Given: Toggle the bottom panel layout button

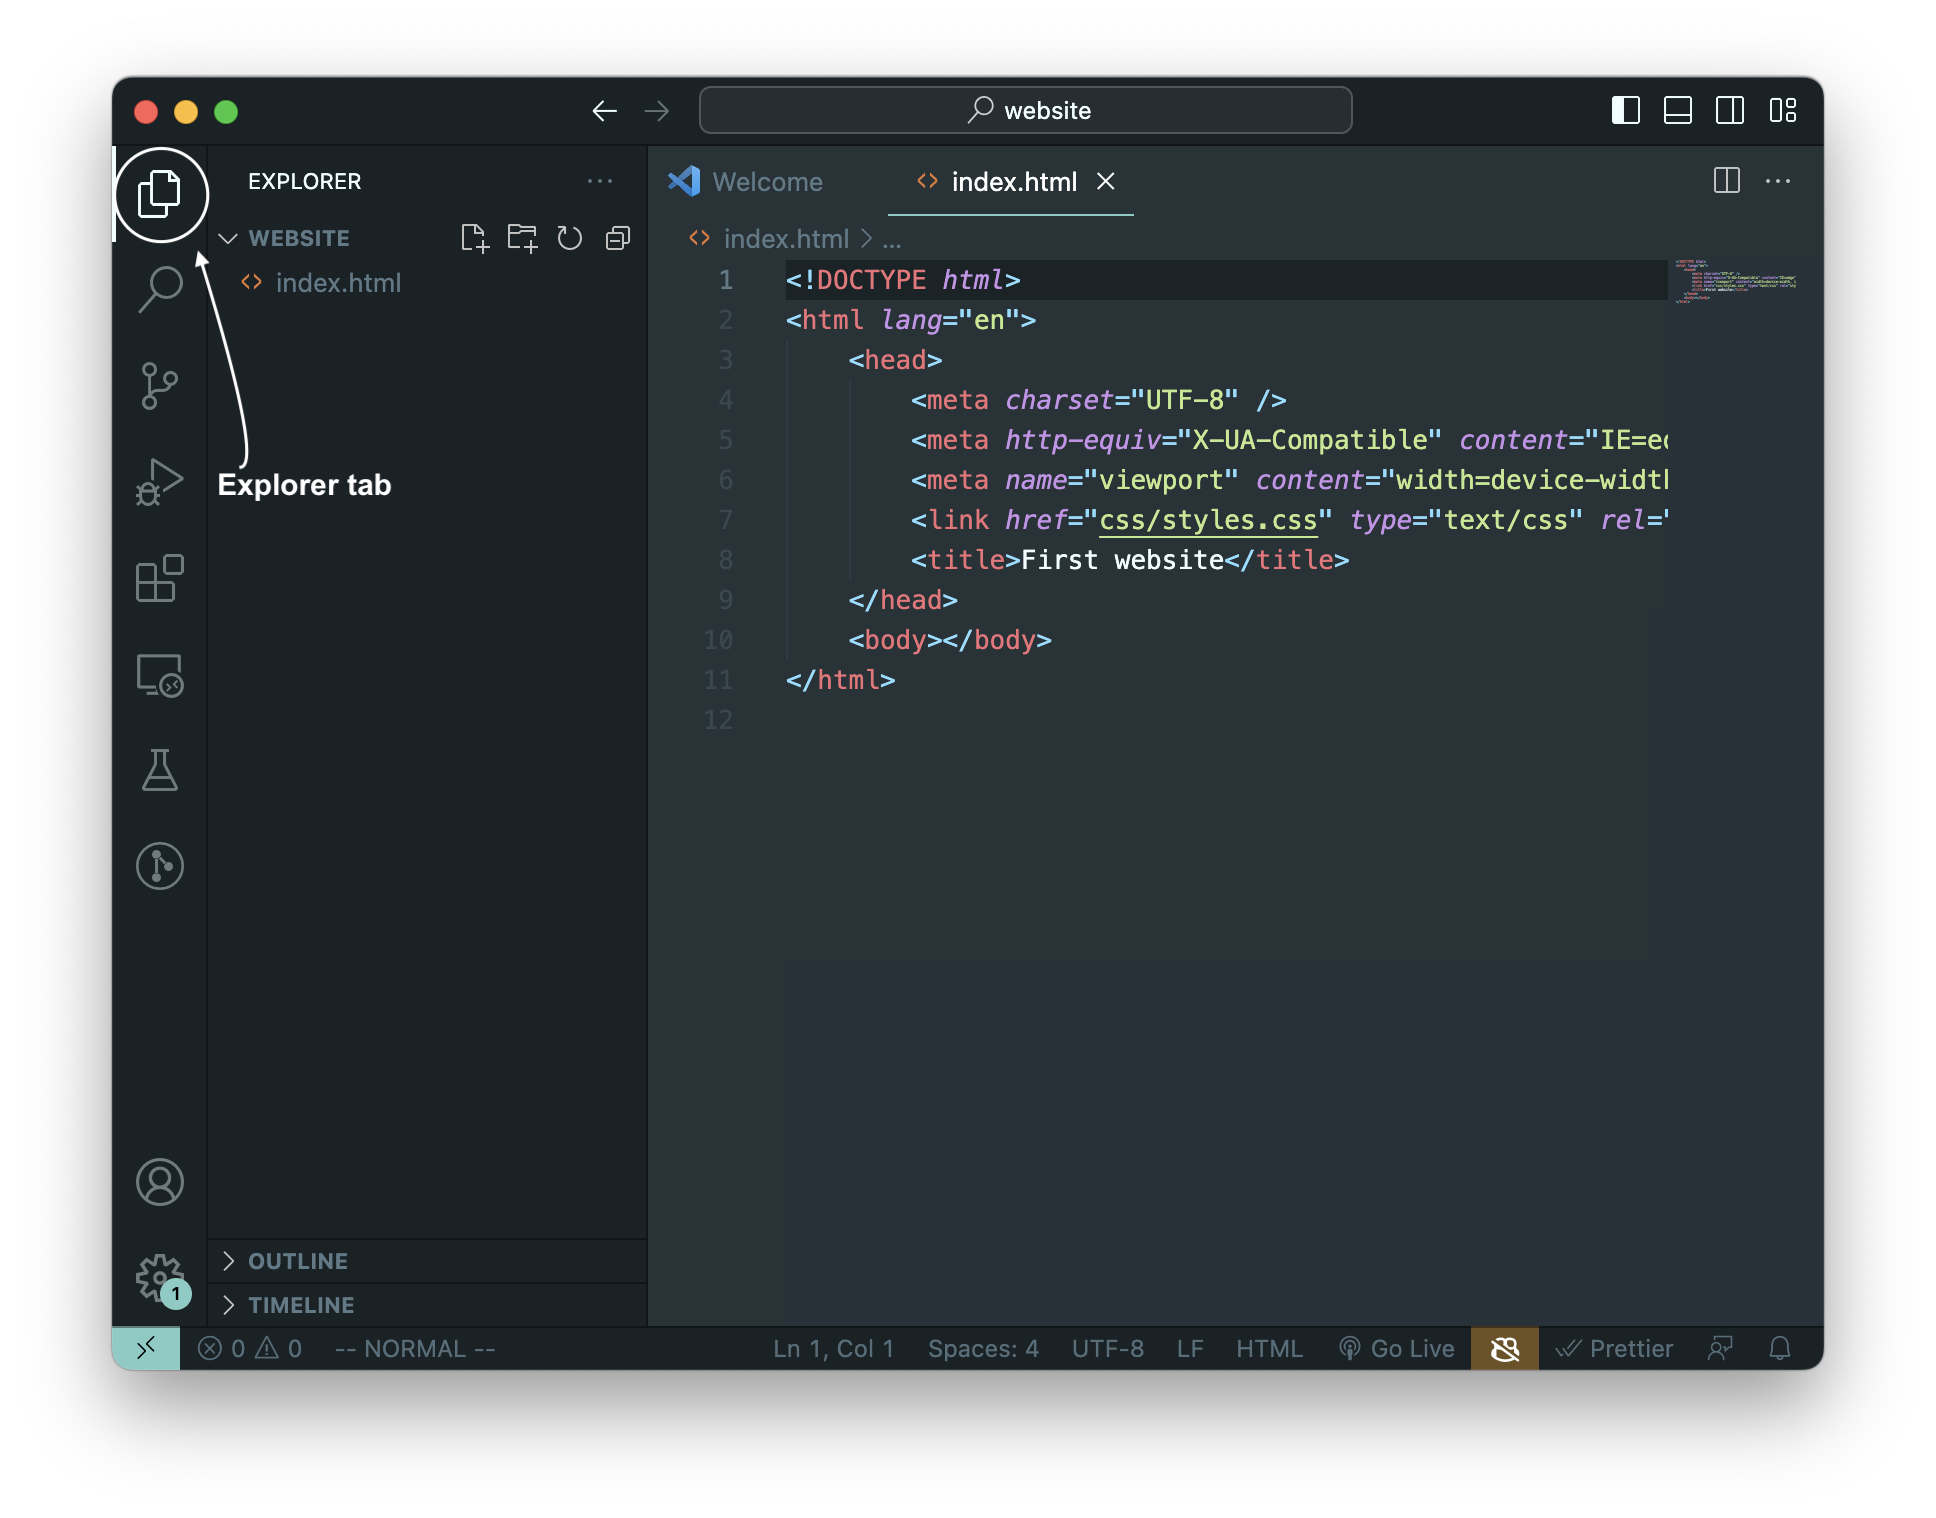Looking at the screenshot, I should pos(1678,110).
